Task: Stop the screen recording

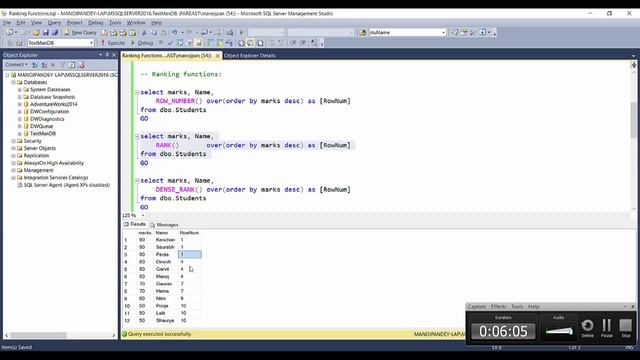Action: point(625,328)
